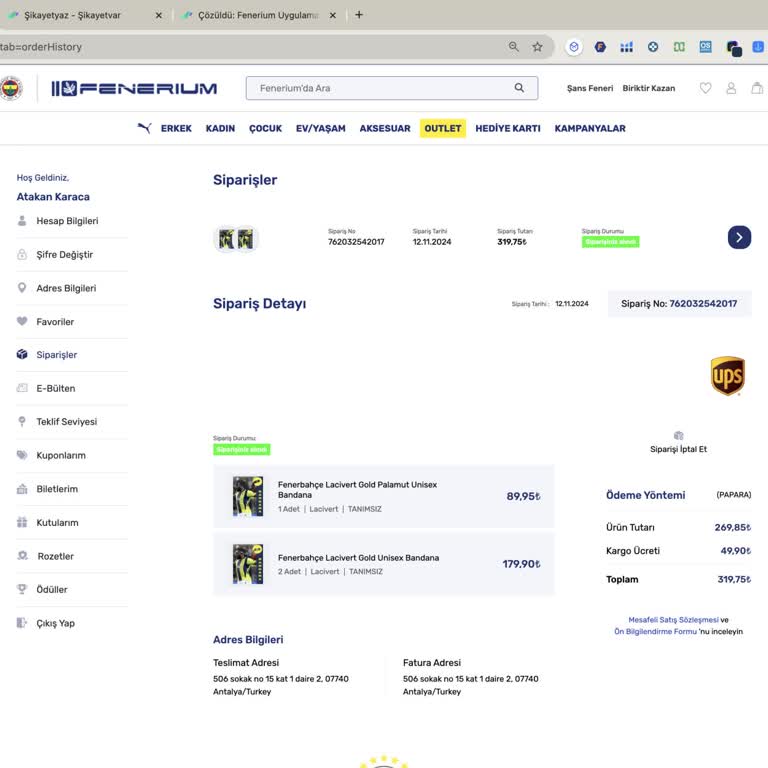Screen dimensions: 768x768
Task: Open the OS extension icon
Action: (x=705, y=47)
